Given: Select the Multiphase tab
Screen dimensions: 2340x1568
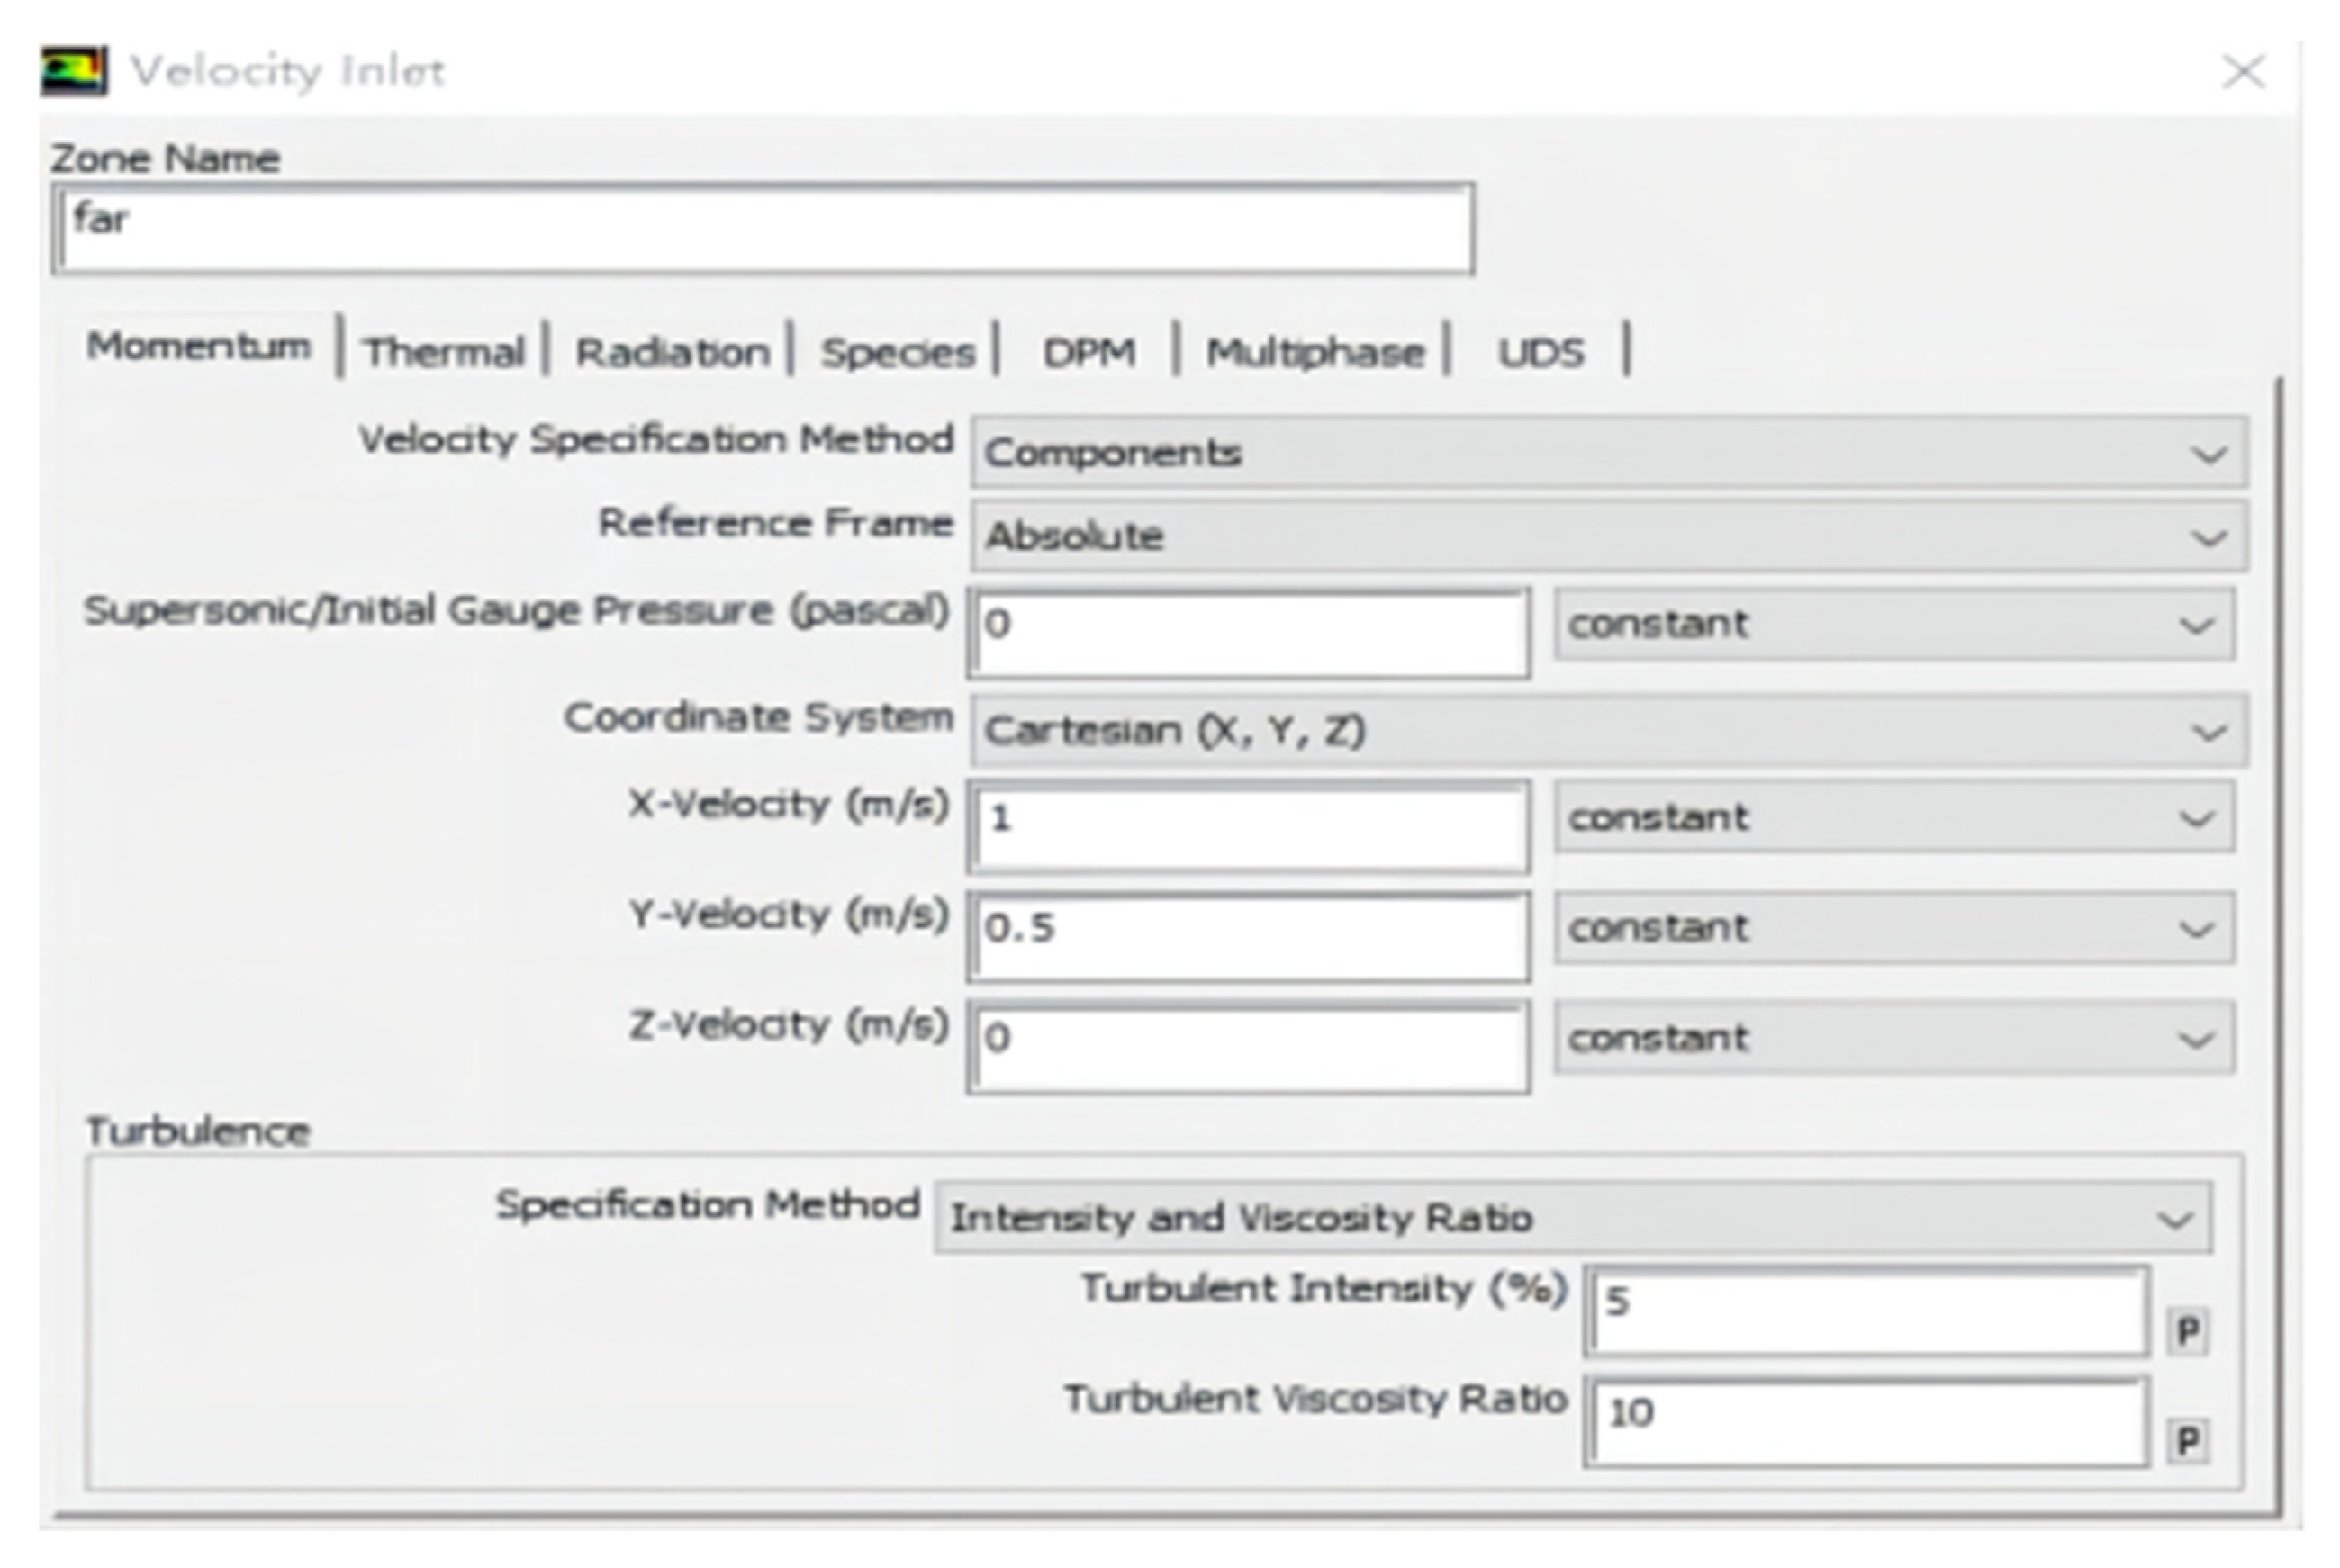Looking at the screenshot, I should [1314, 352].
